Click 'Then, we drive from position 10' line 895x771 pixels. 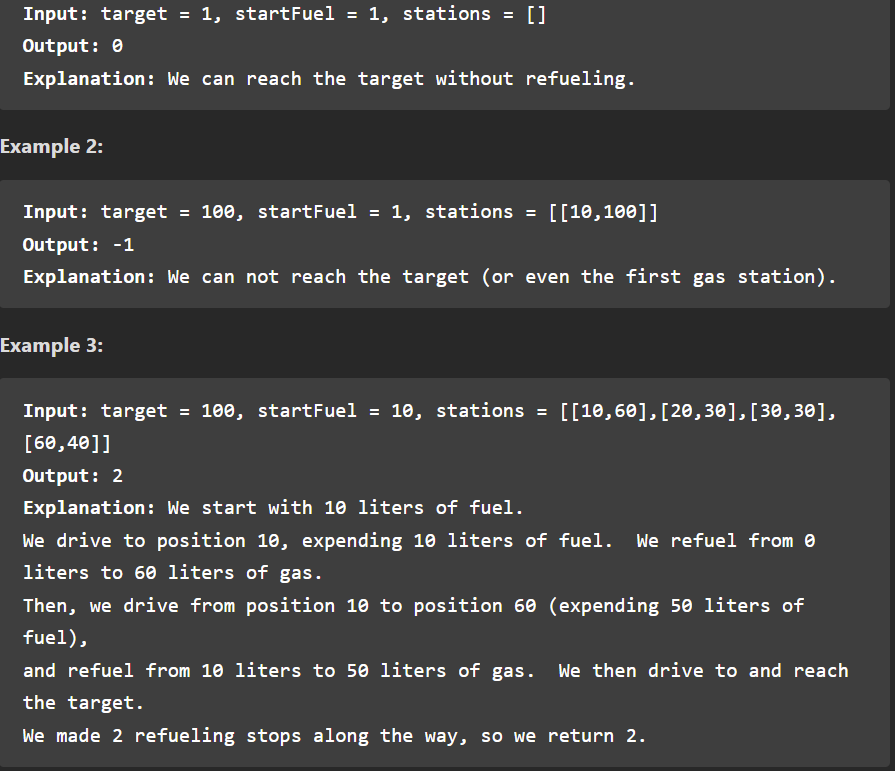point(413,606)
